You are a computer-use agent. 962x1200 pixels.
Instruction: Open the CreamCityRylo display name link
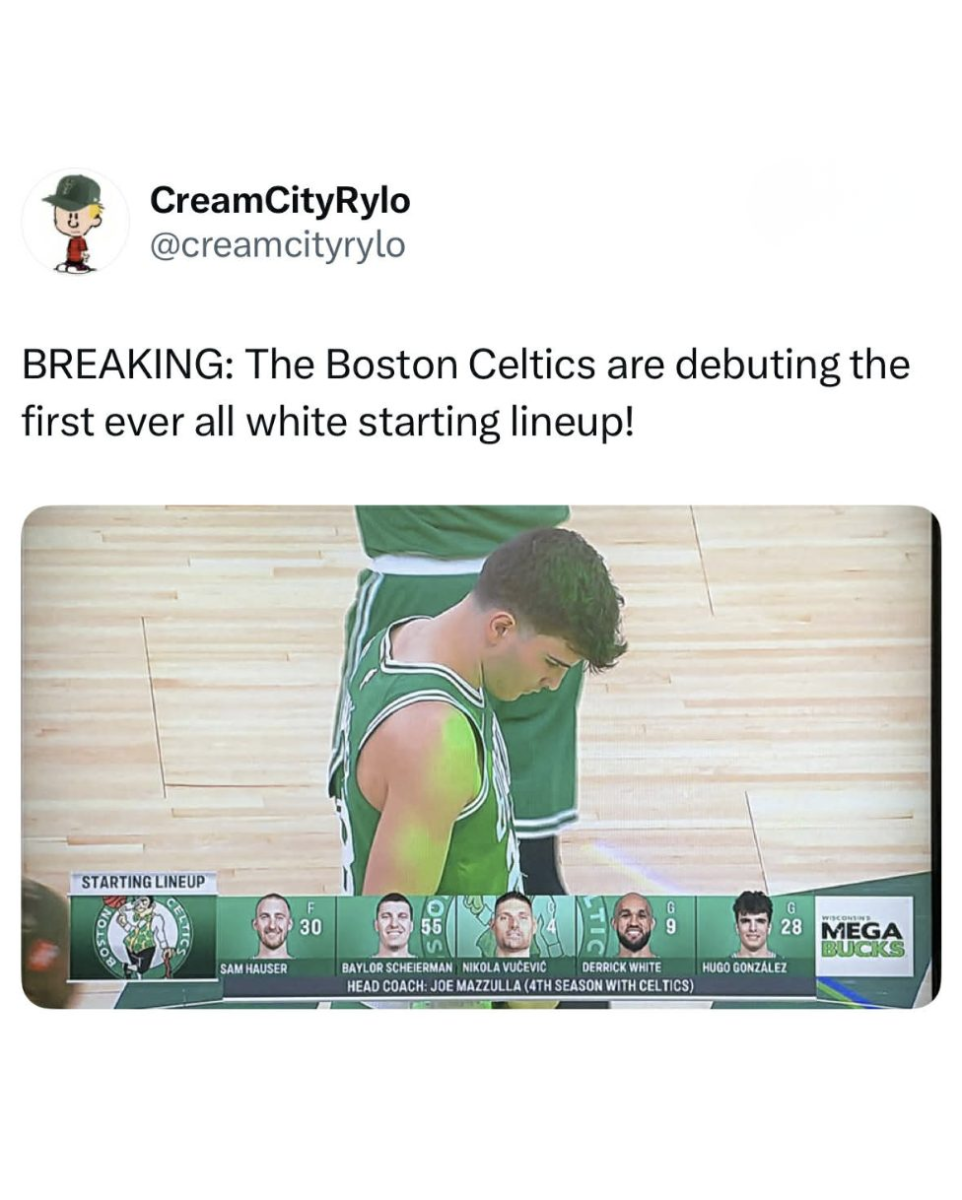[280, 200]
